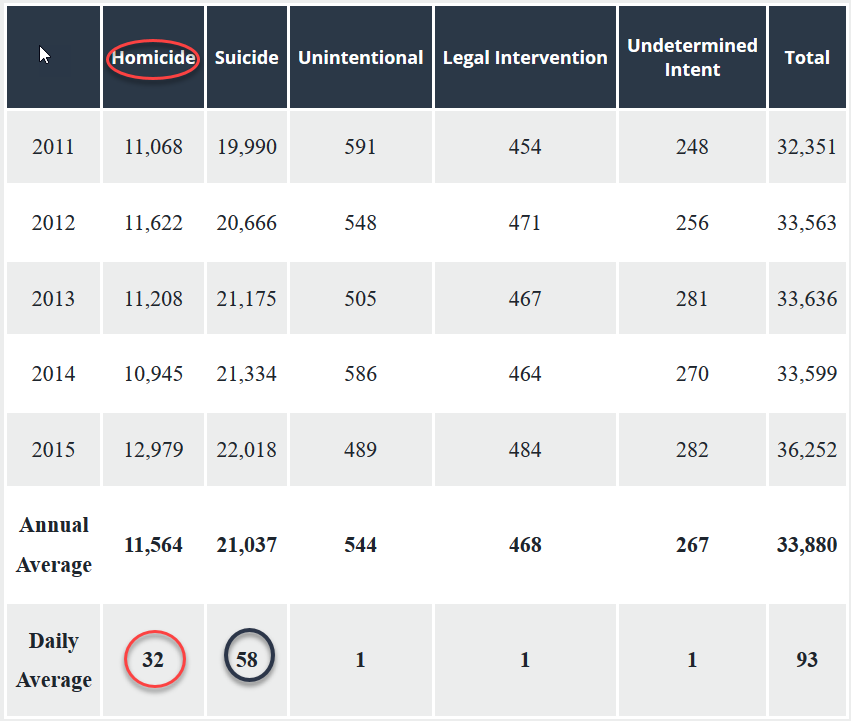This screenshot has width=851, height=721.
Task: Click the Legal Intervention column header
Action: 525,58
